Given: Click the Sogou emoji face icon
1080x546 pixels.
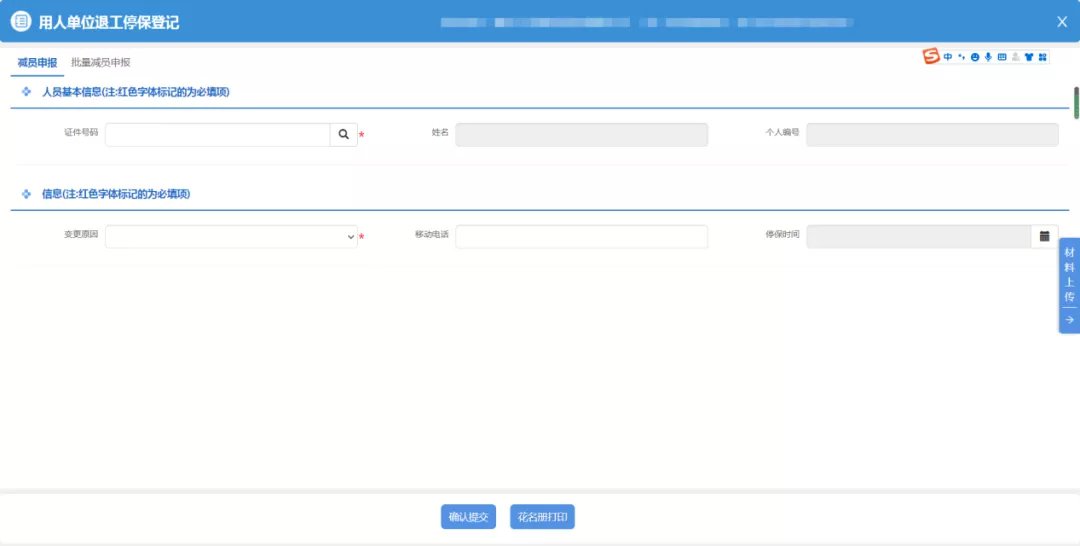Looking at the screenshot, I should click(x=974, y=57).
